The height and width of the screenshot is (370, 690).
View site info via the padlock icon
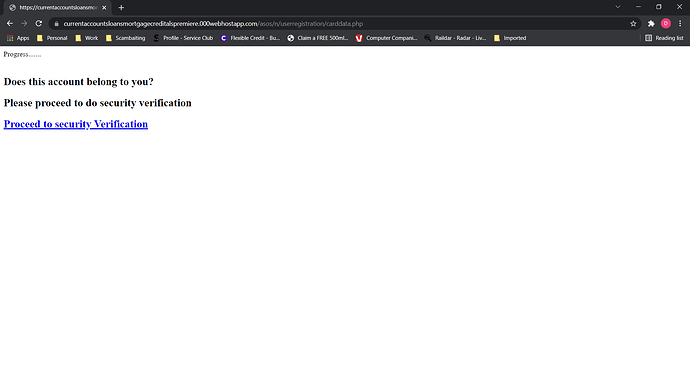pos(56,24)
